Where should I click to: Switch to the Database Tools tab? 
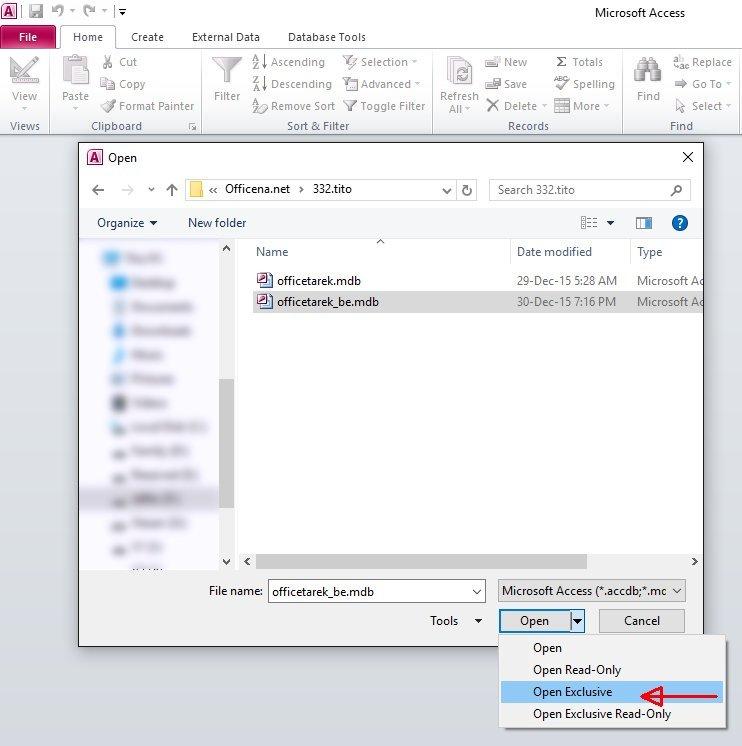coord(326,37)
